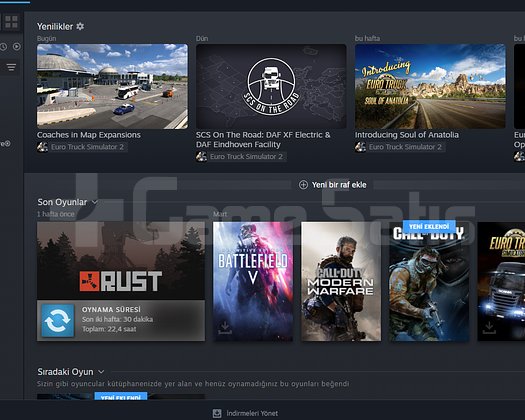525x420 pixels.
Task: Click Euro Truck Simulator 2 under SCS On The Road
Action: 246,156
